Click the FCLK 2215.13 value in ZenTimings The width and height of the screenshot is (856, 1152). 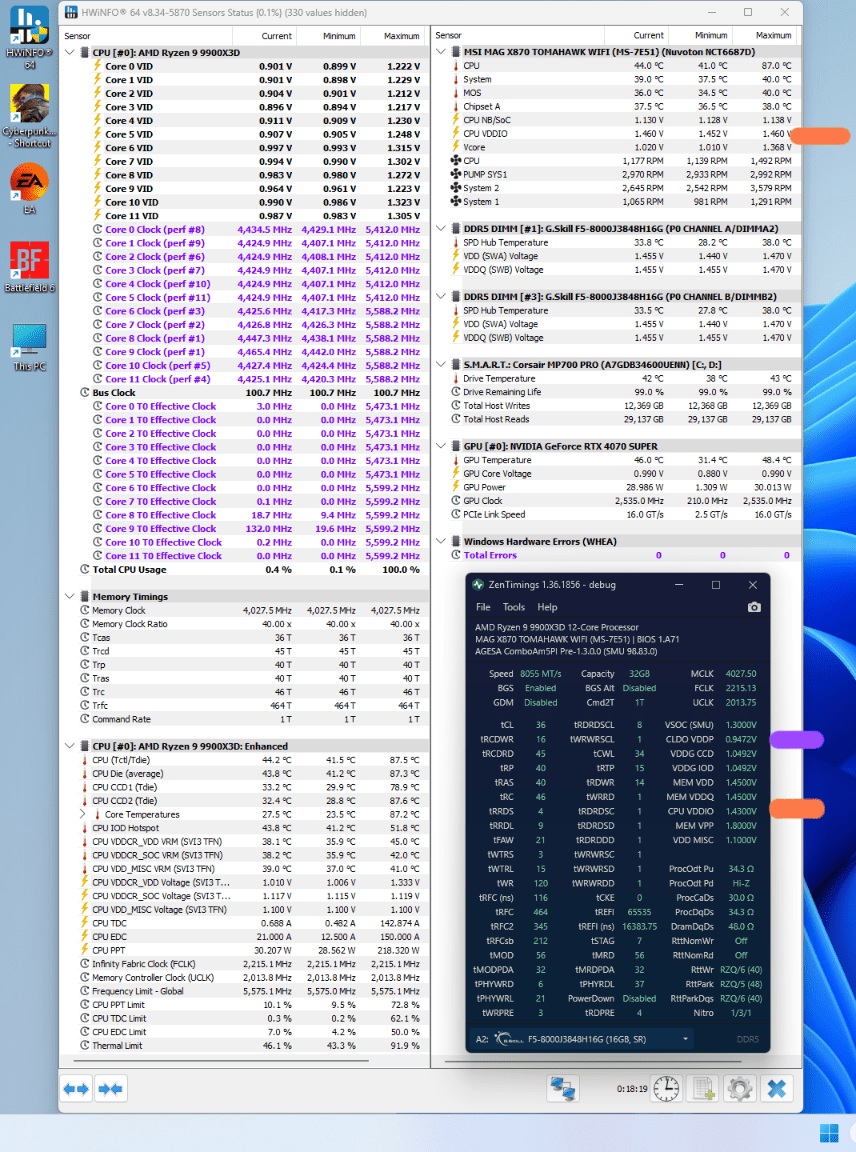pyautogui.click(x=741, y=688)
